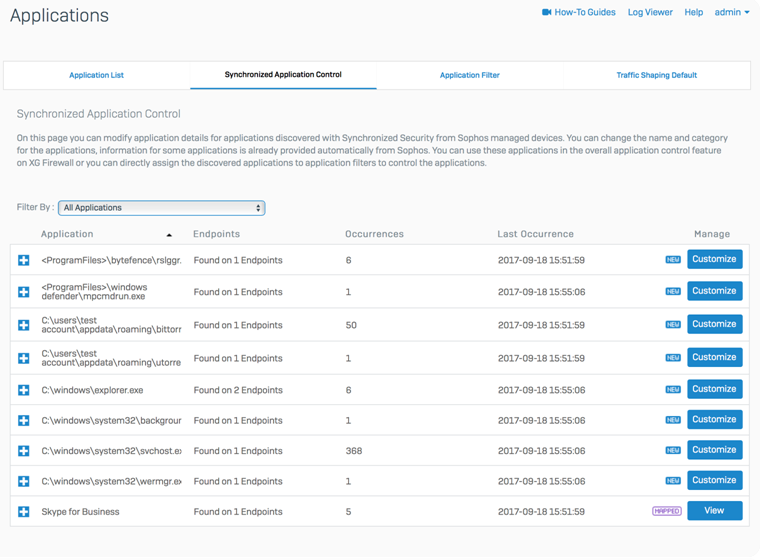This screenshot has height=560, width=761.
Task: Open the All Applications filter dropdown
Action: click(162, 208)
